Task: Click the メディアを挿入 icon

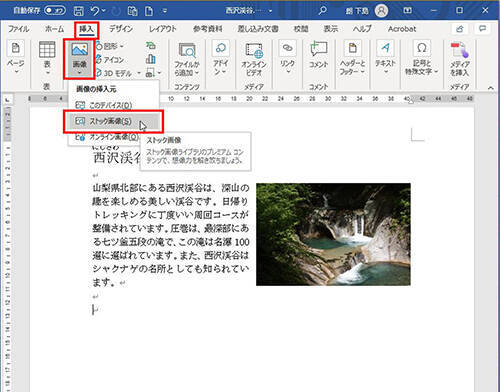Action: 460,50
